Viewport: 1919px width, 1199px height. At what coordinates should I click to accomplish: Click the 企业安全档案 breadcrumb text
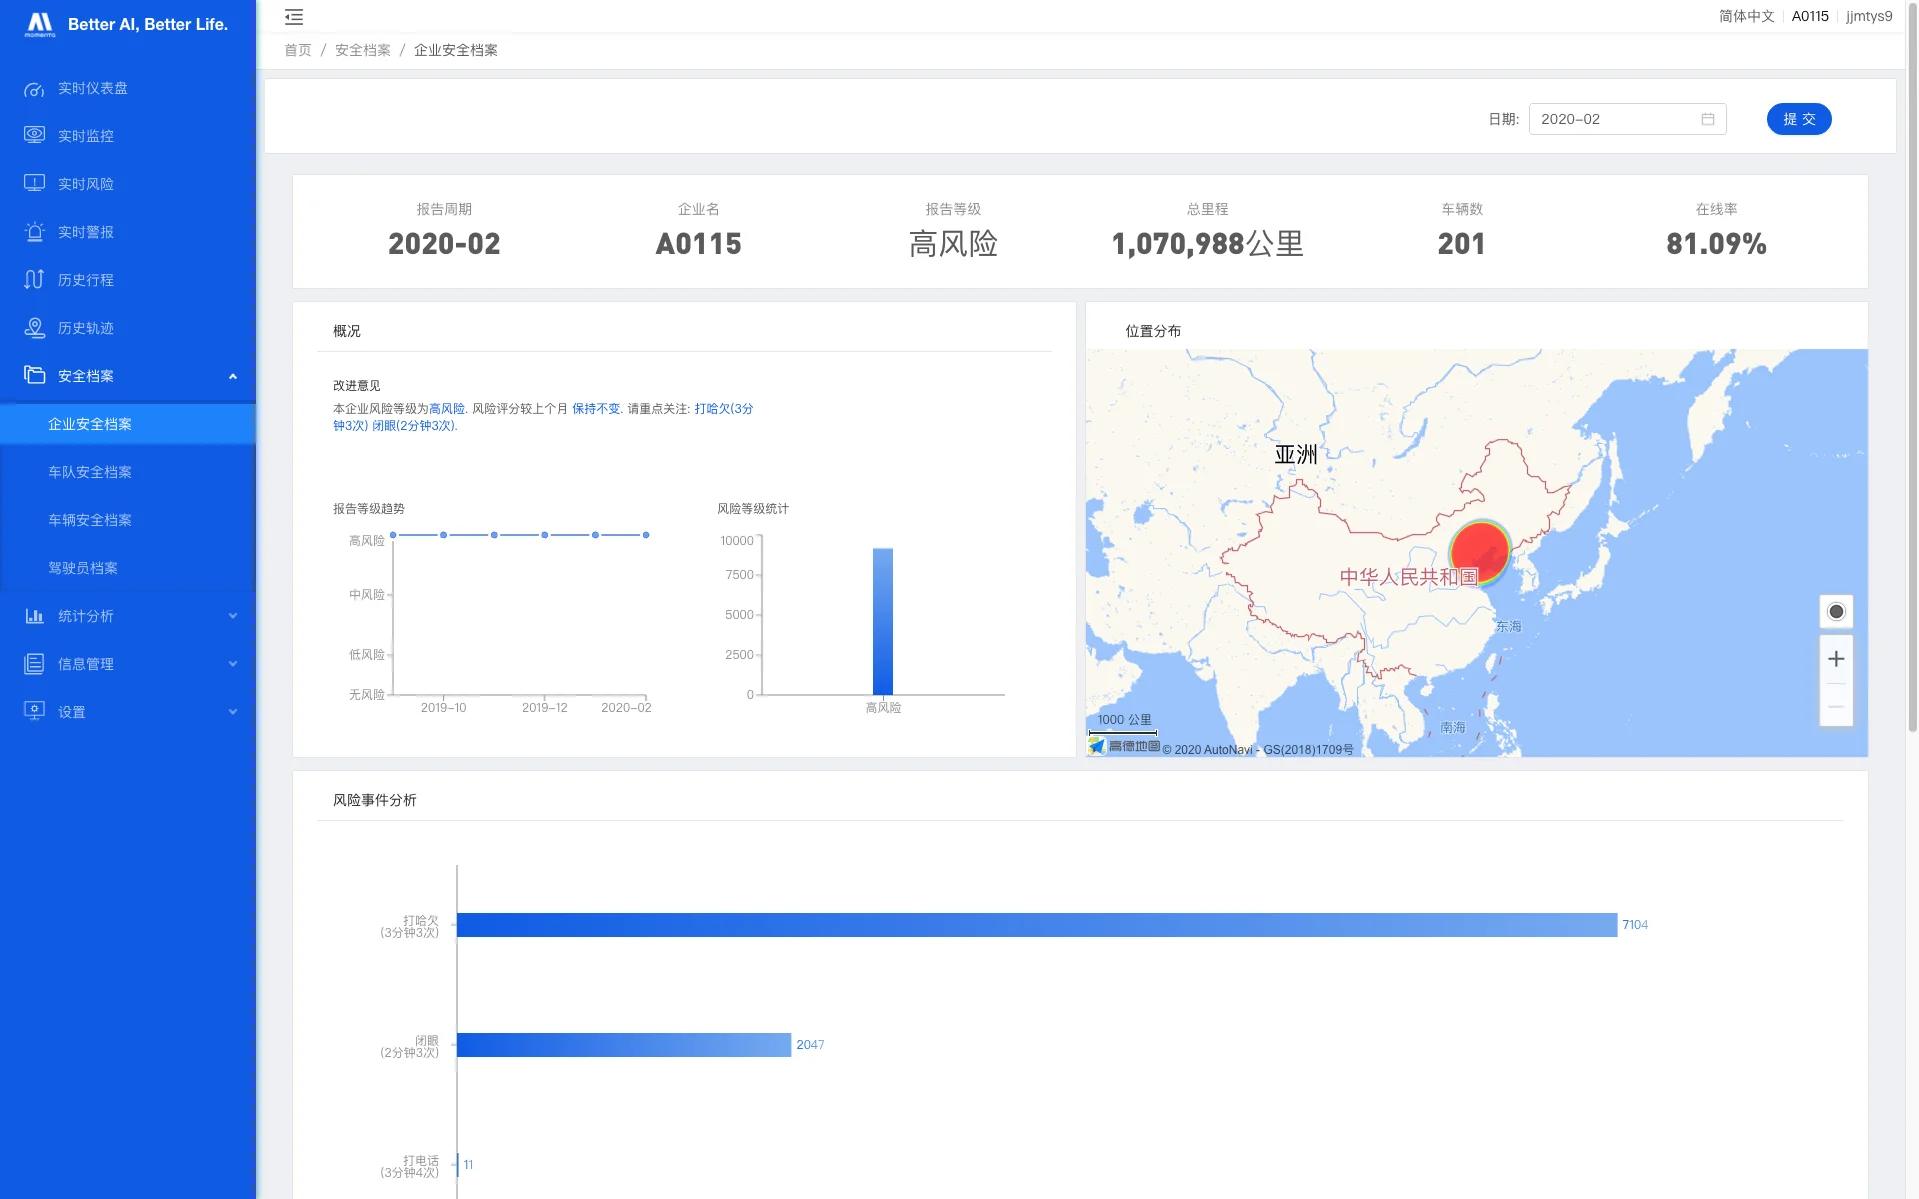456,50
